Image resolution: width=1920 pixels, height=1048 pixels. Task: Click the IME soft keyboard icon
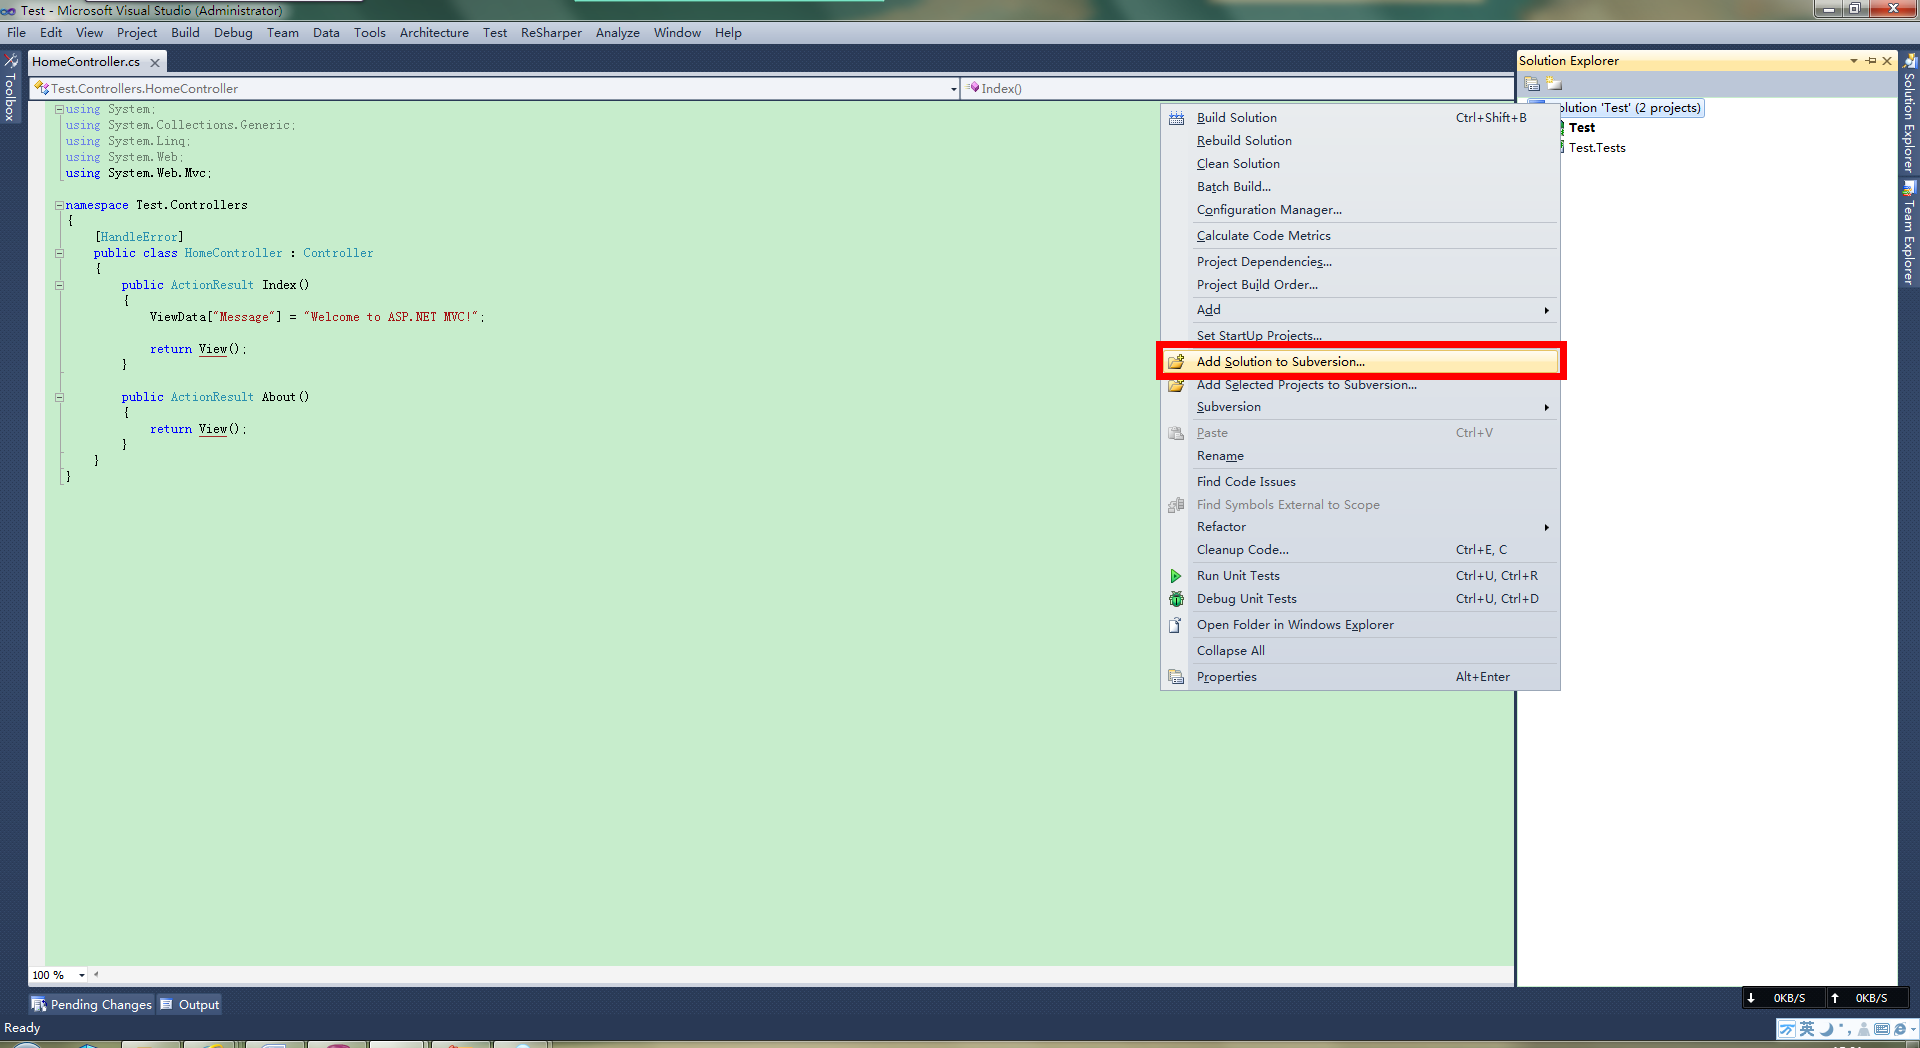pos(1881,1029)
